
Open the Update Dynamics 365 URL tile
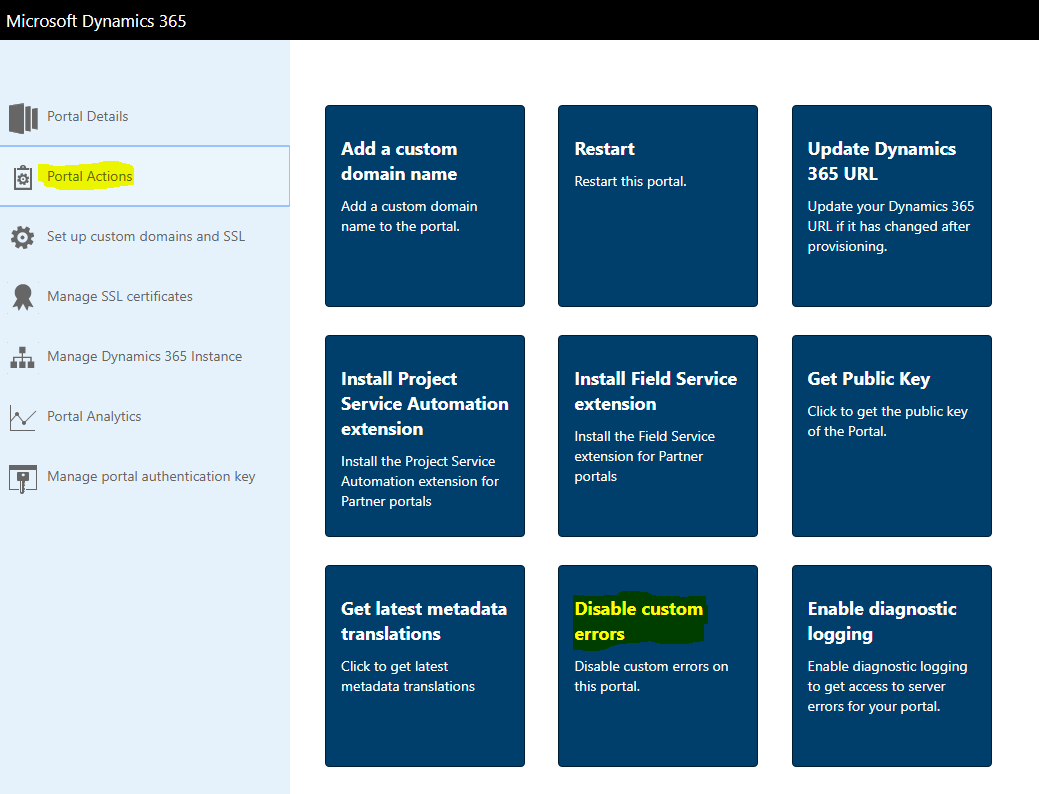(892, 205)
